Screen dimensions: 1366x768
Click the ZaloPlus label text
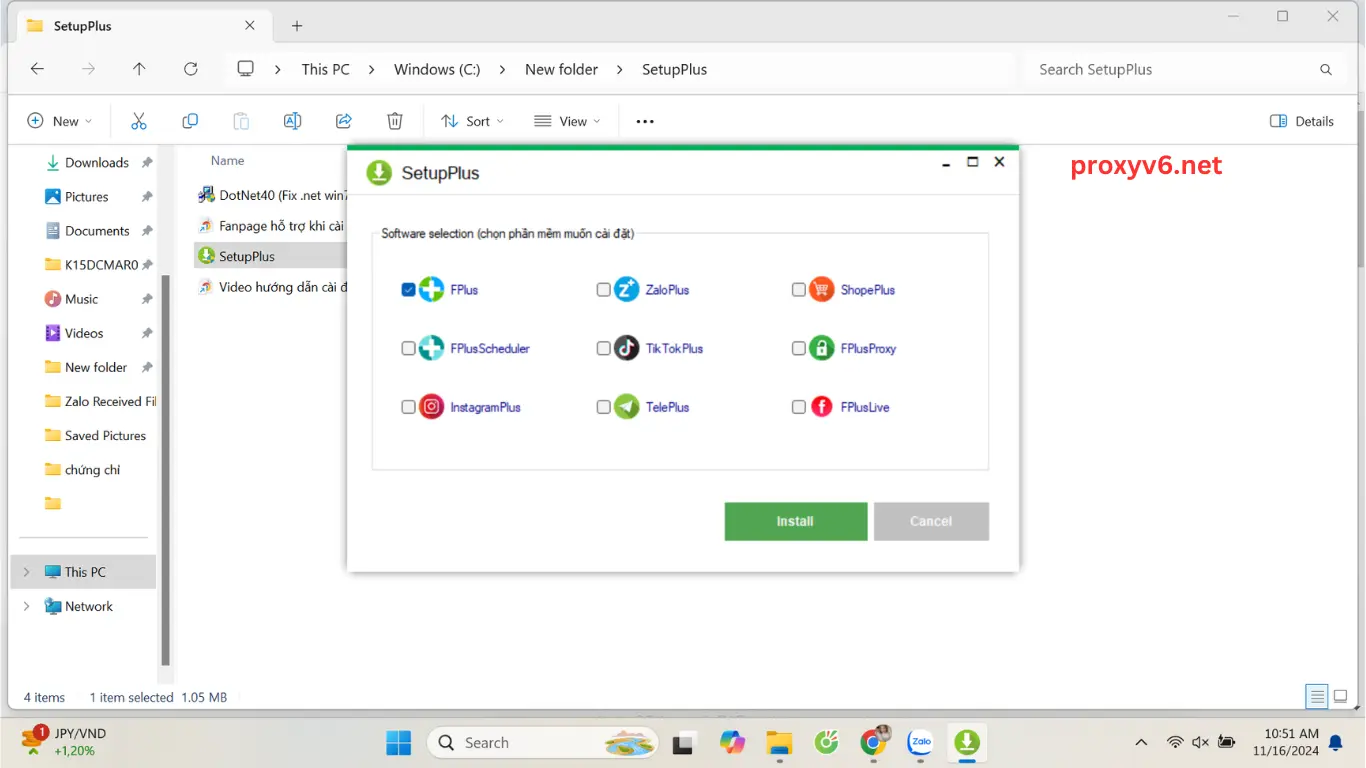coord(667,290)
